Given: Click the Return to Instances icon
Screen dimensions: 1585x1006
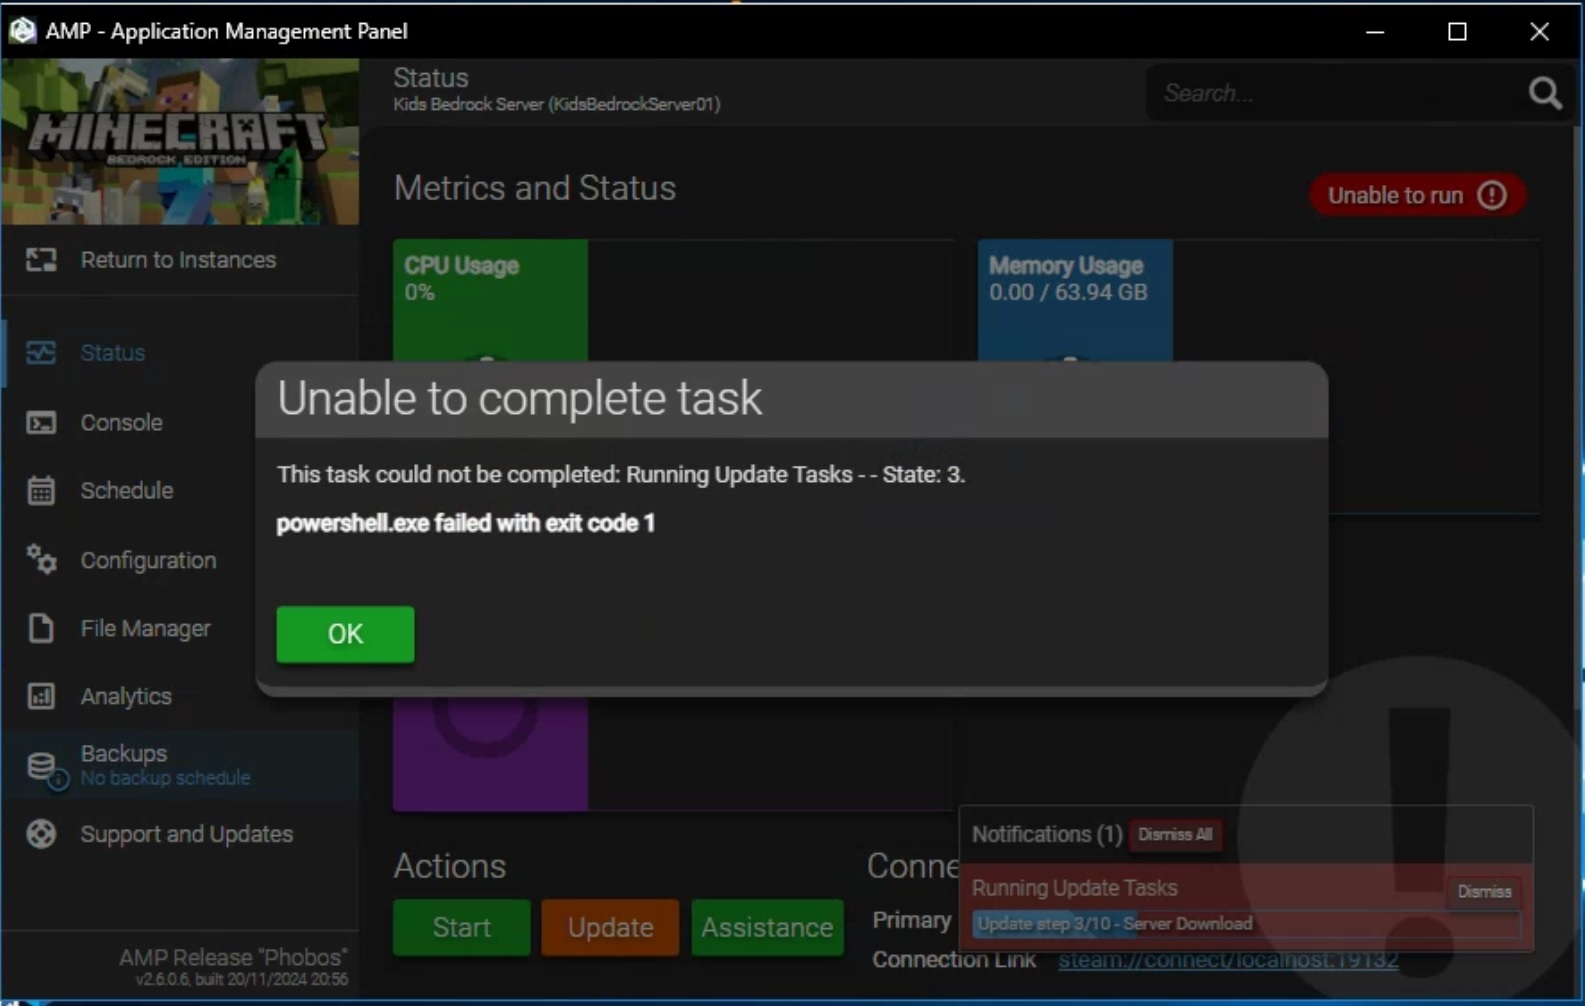Looking at the screenshot, I should (x=41, y=260).
